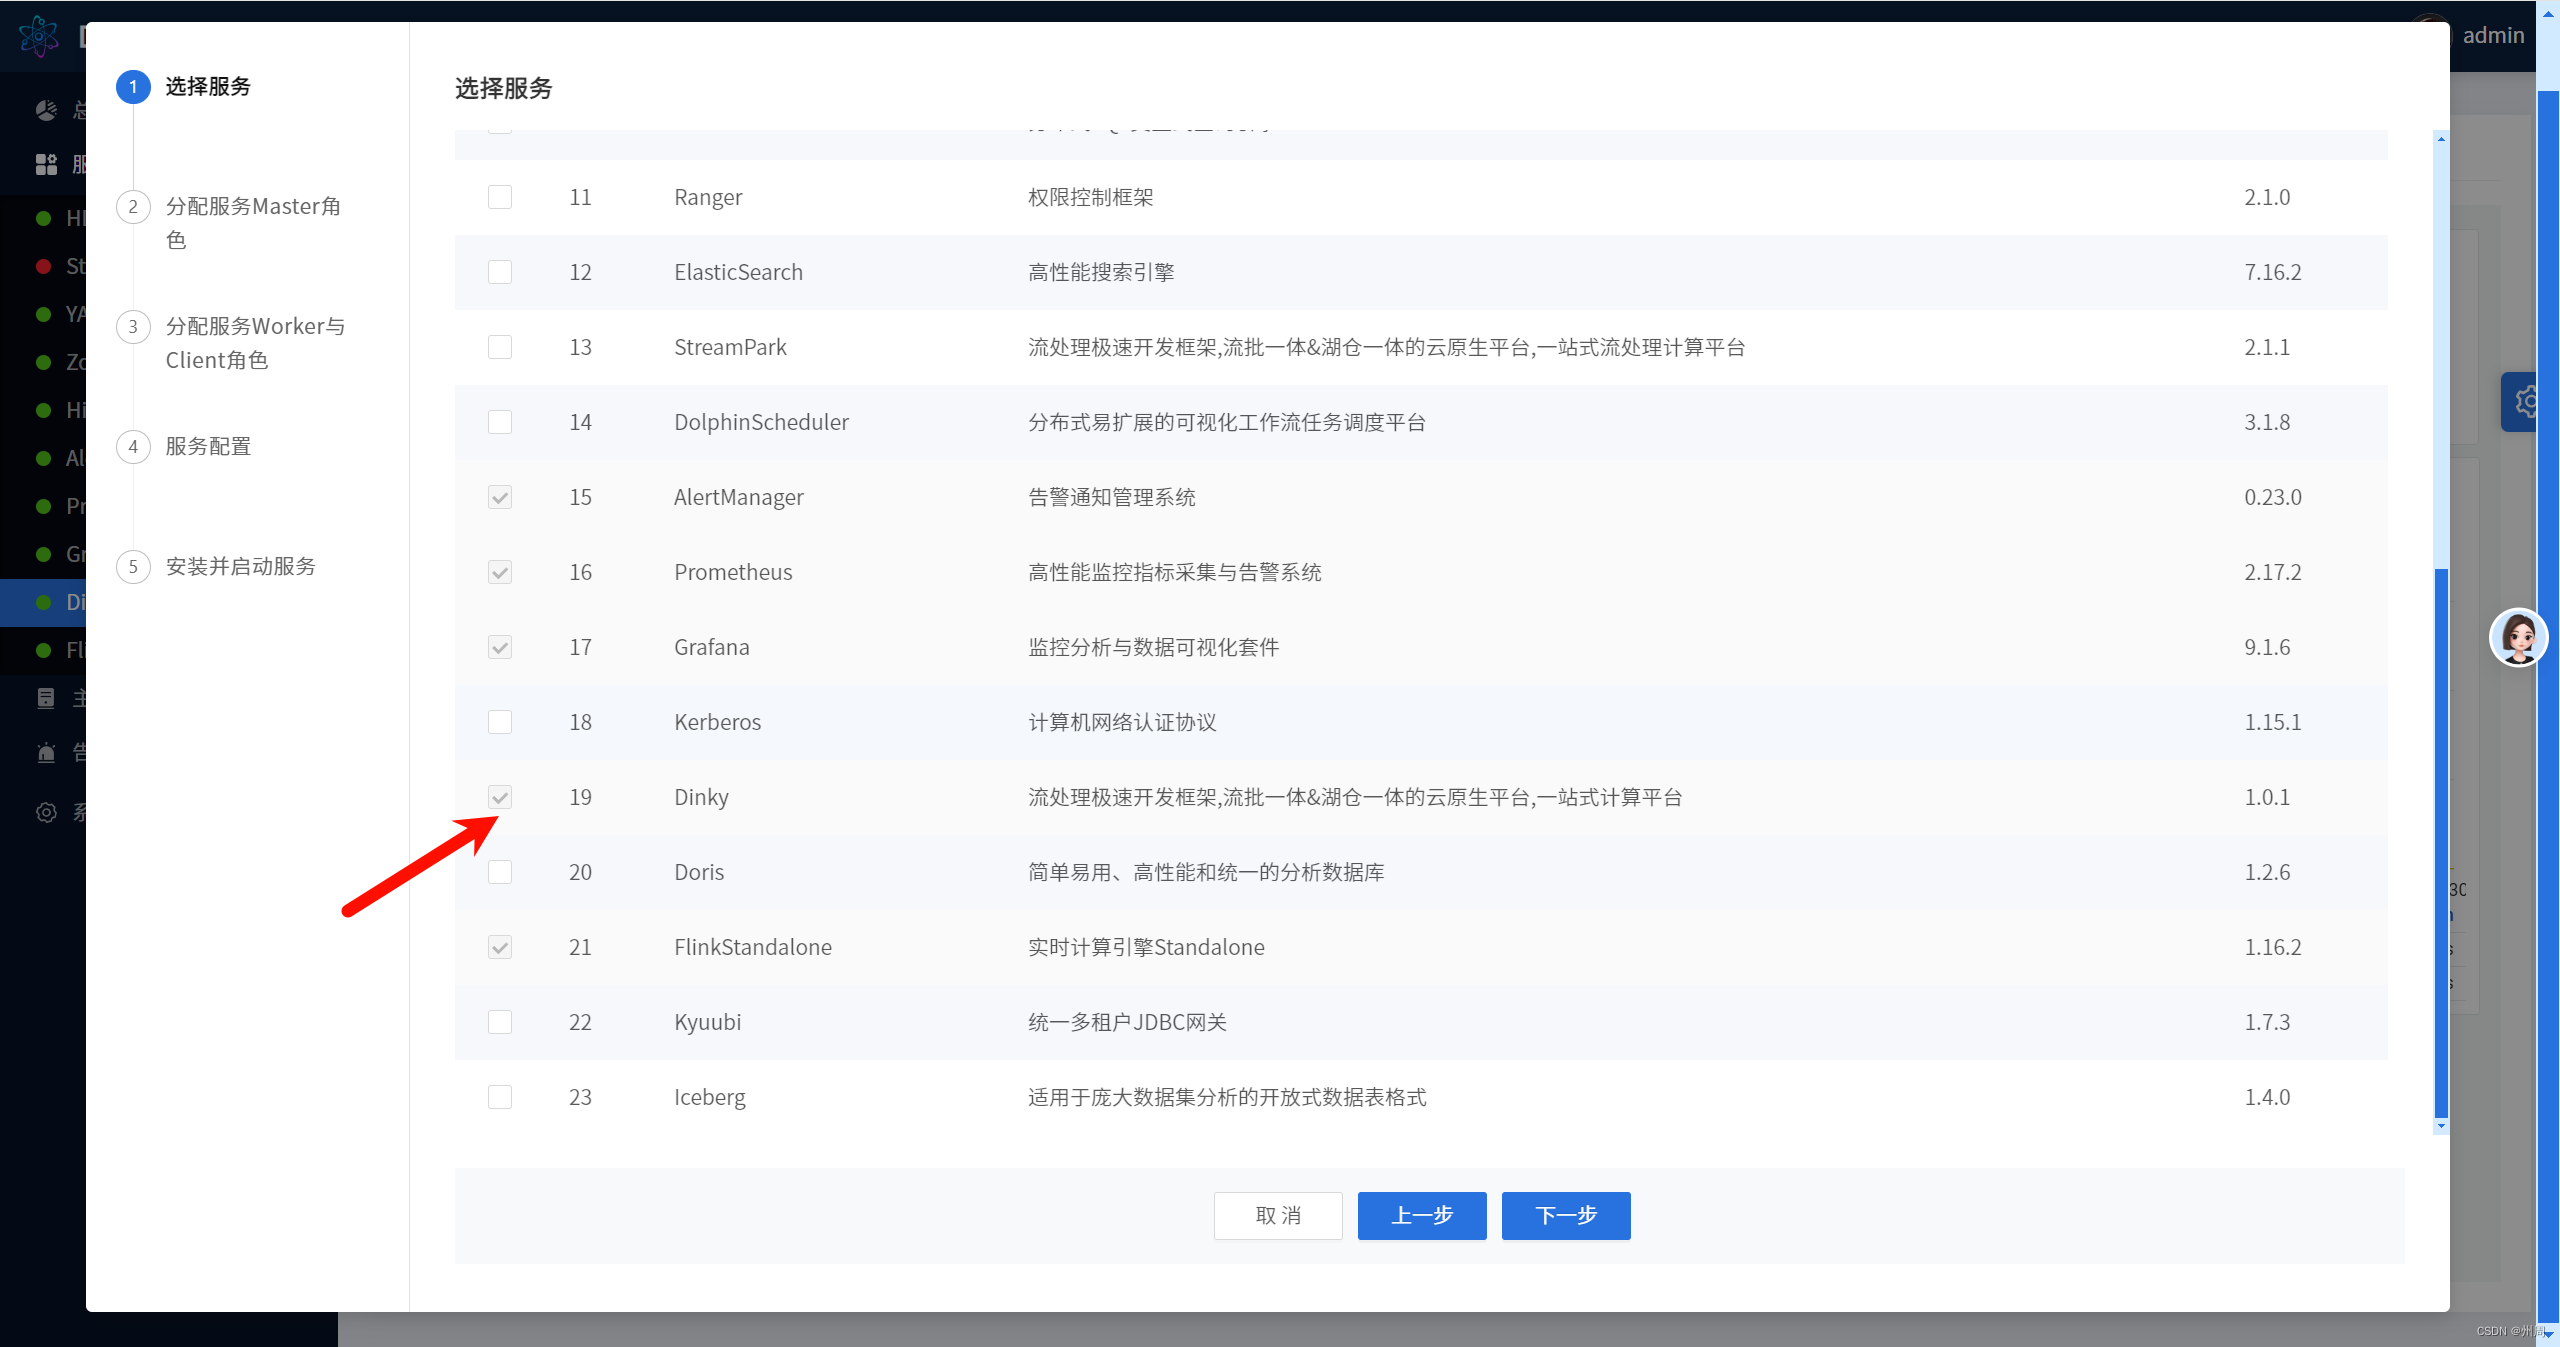This screenshot has width=2560, height=1347.
Task: Click the FlinkStandalone checked checkbox
Action: point(500,947)
